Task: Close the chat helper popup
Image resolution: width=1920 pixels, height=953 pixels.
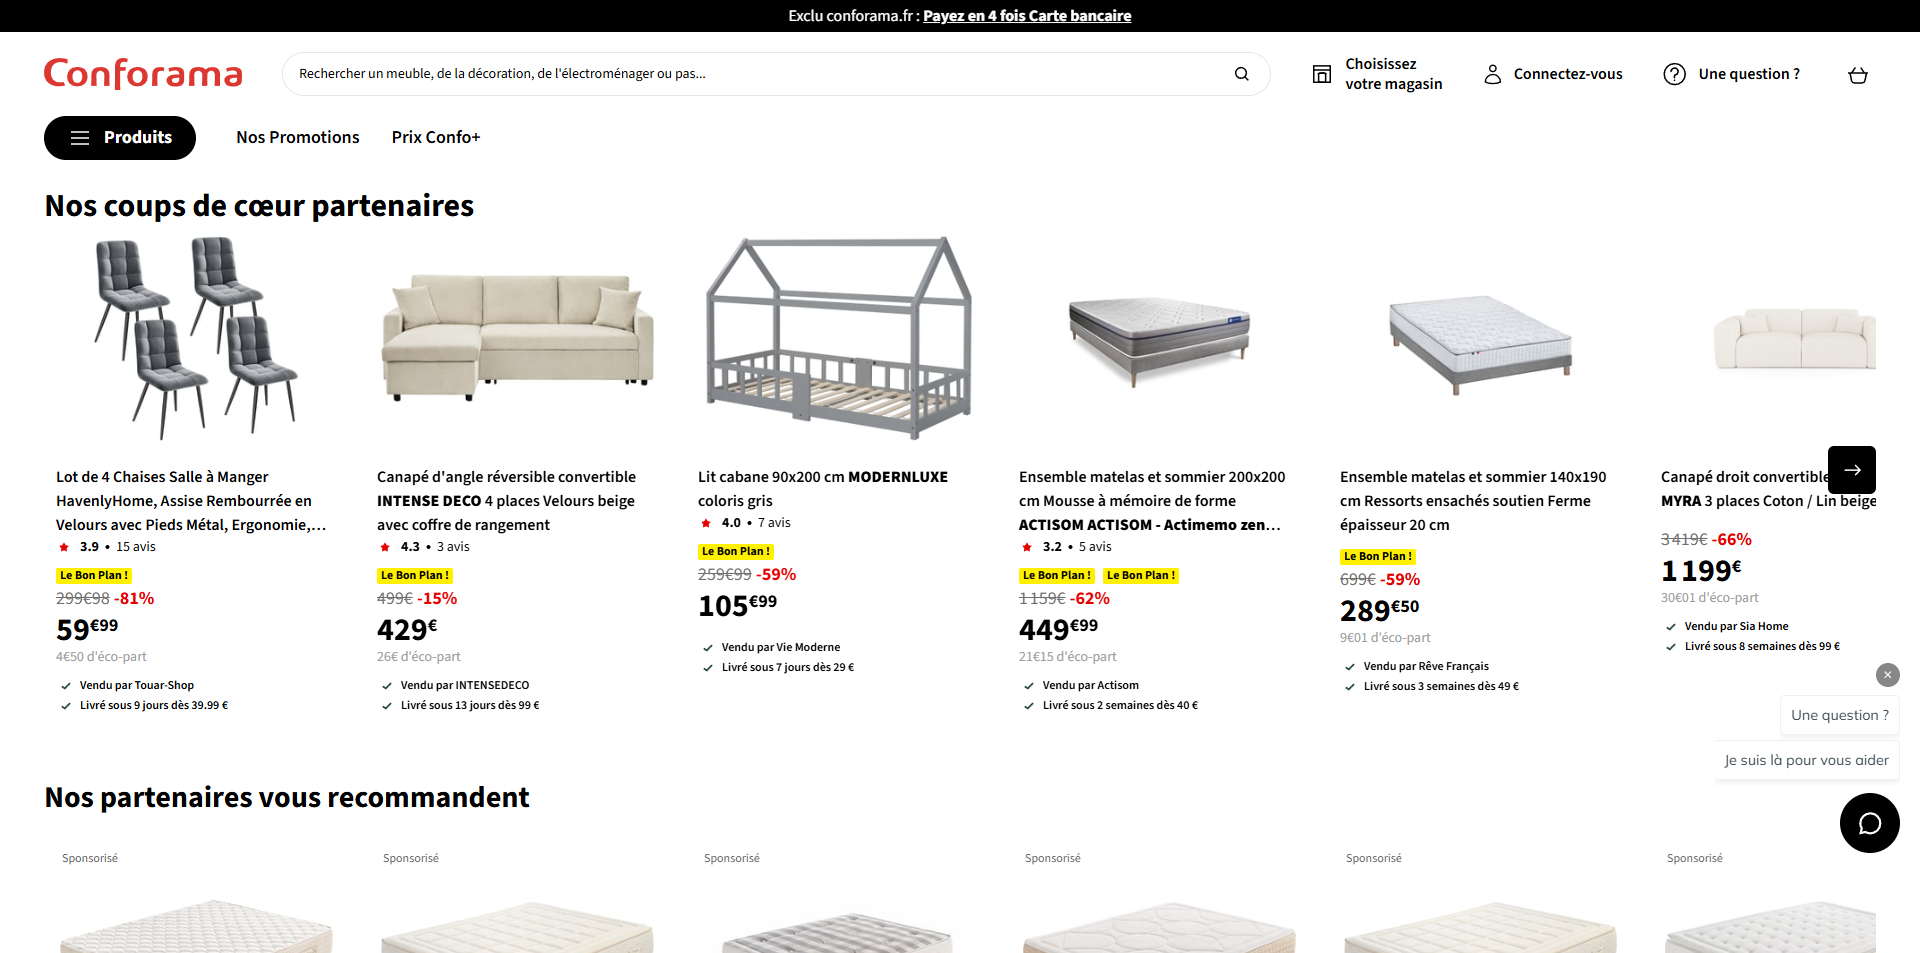Action: [x=1887, y=675]
